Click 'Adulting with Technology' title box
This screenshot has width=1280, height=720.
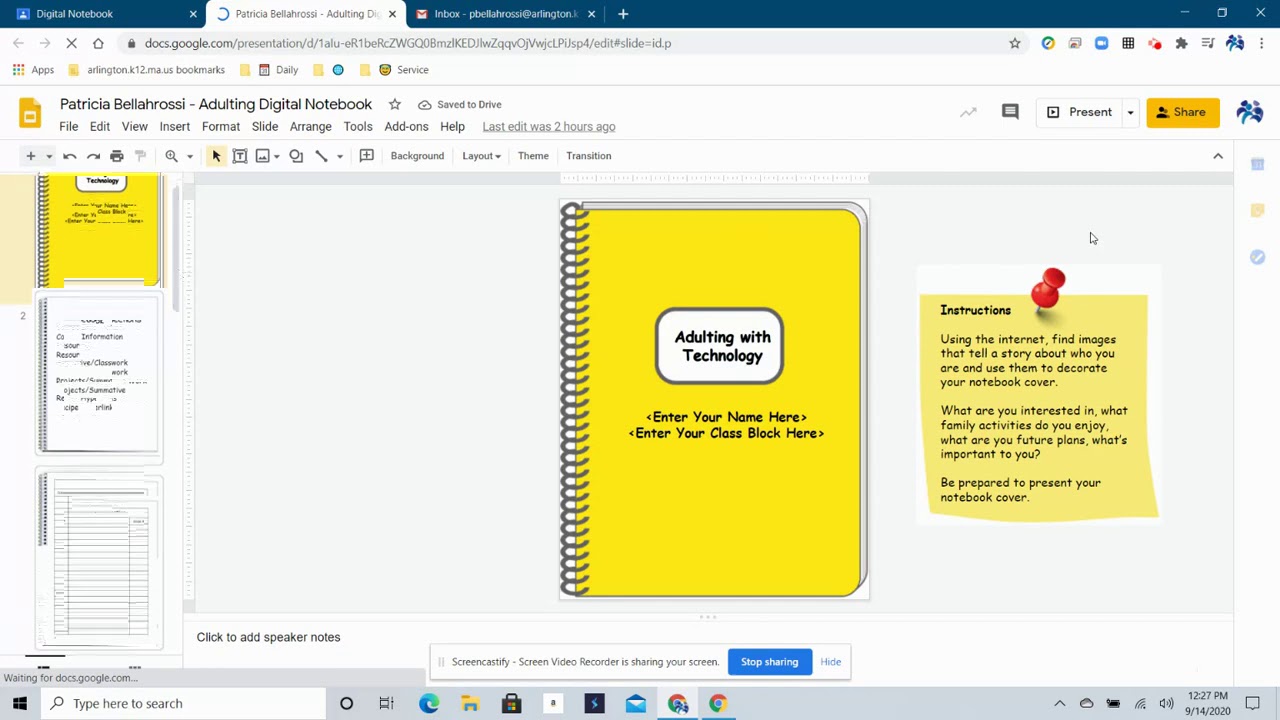(x=720, y=346)
